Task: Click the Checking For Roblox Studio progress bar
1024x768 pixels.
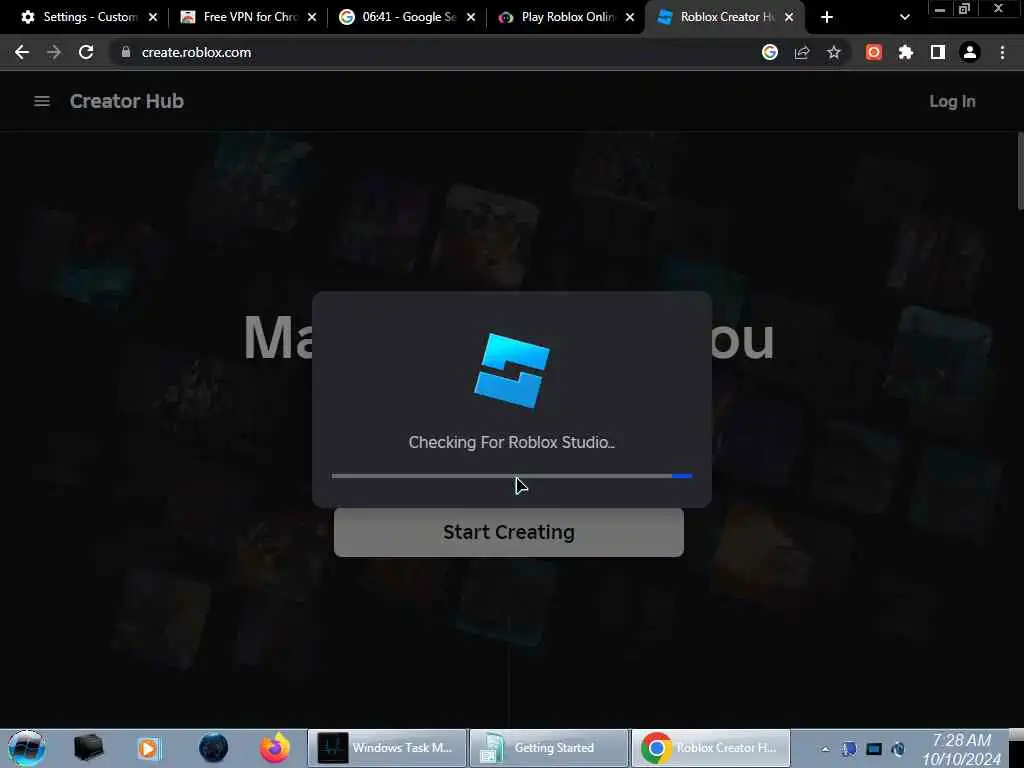Action: pos(511,476)
